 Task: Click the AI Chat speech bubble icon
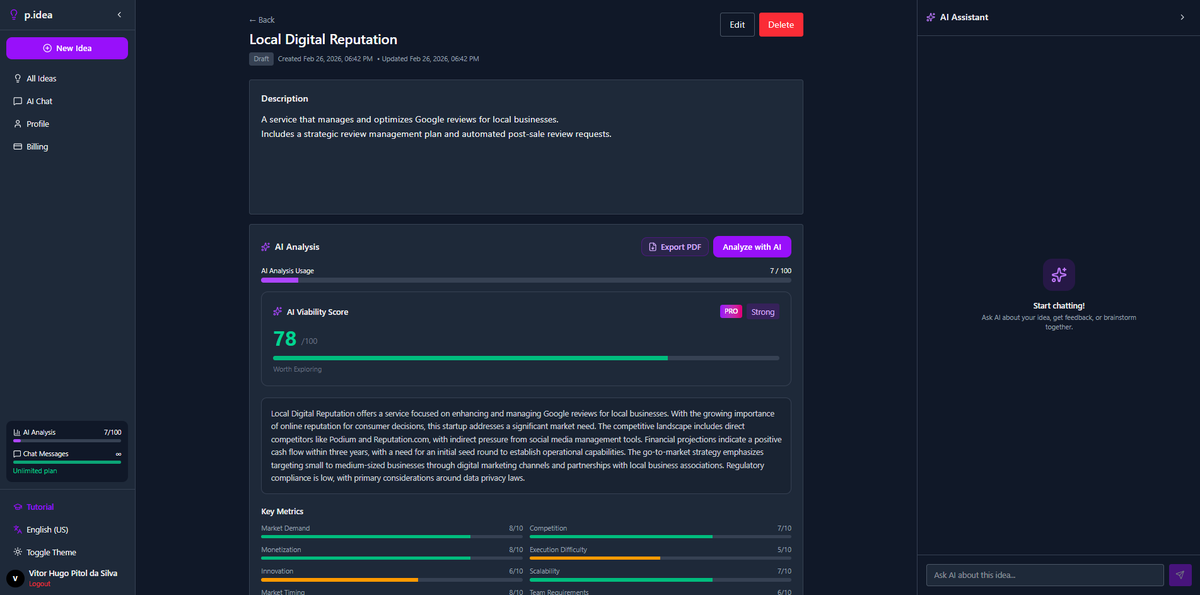[x=17, y=101]
